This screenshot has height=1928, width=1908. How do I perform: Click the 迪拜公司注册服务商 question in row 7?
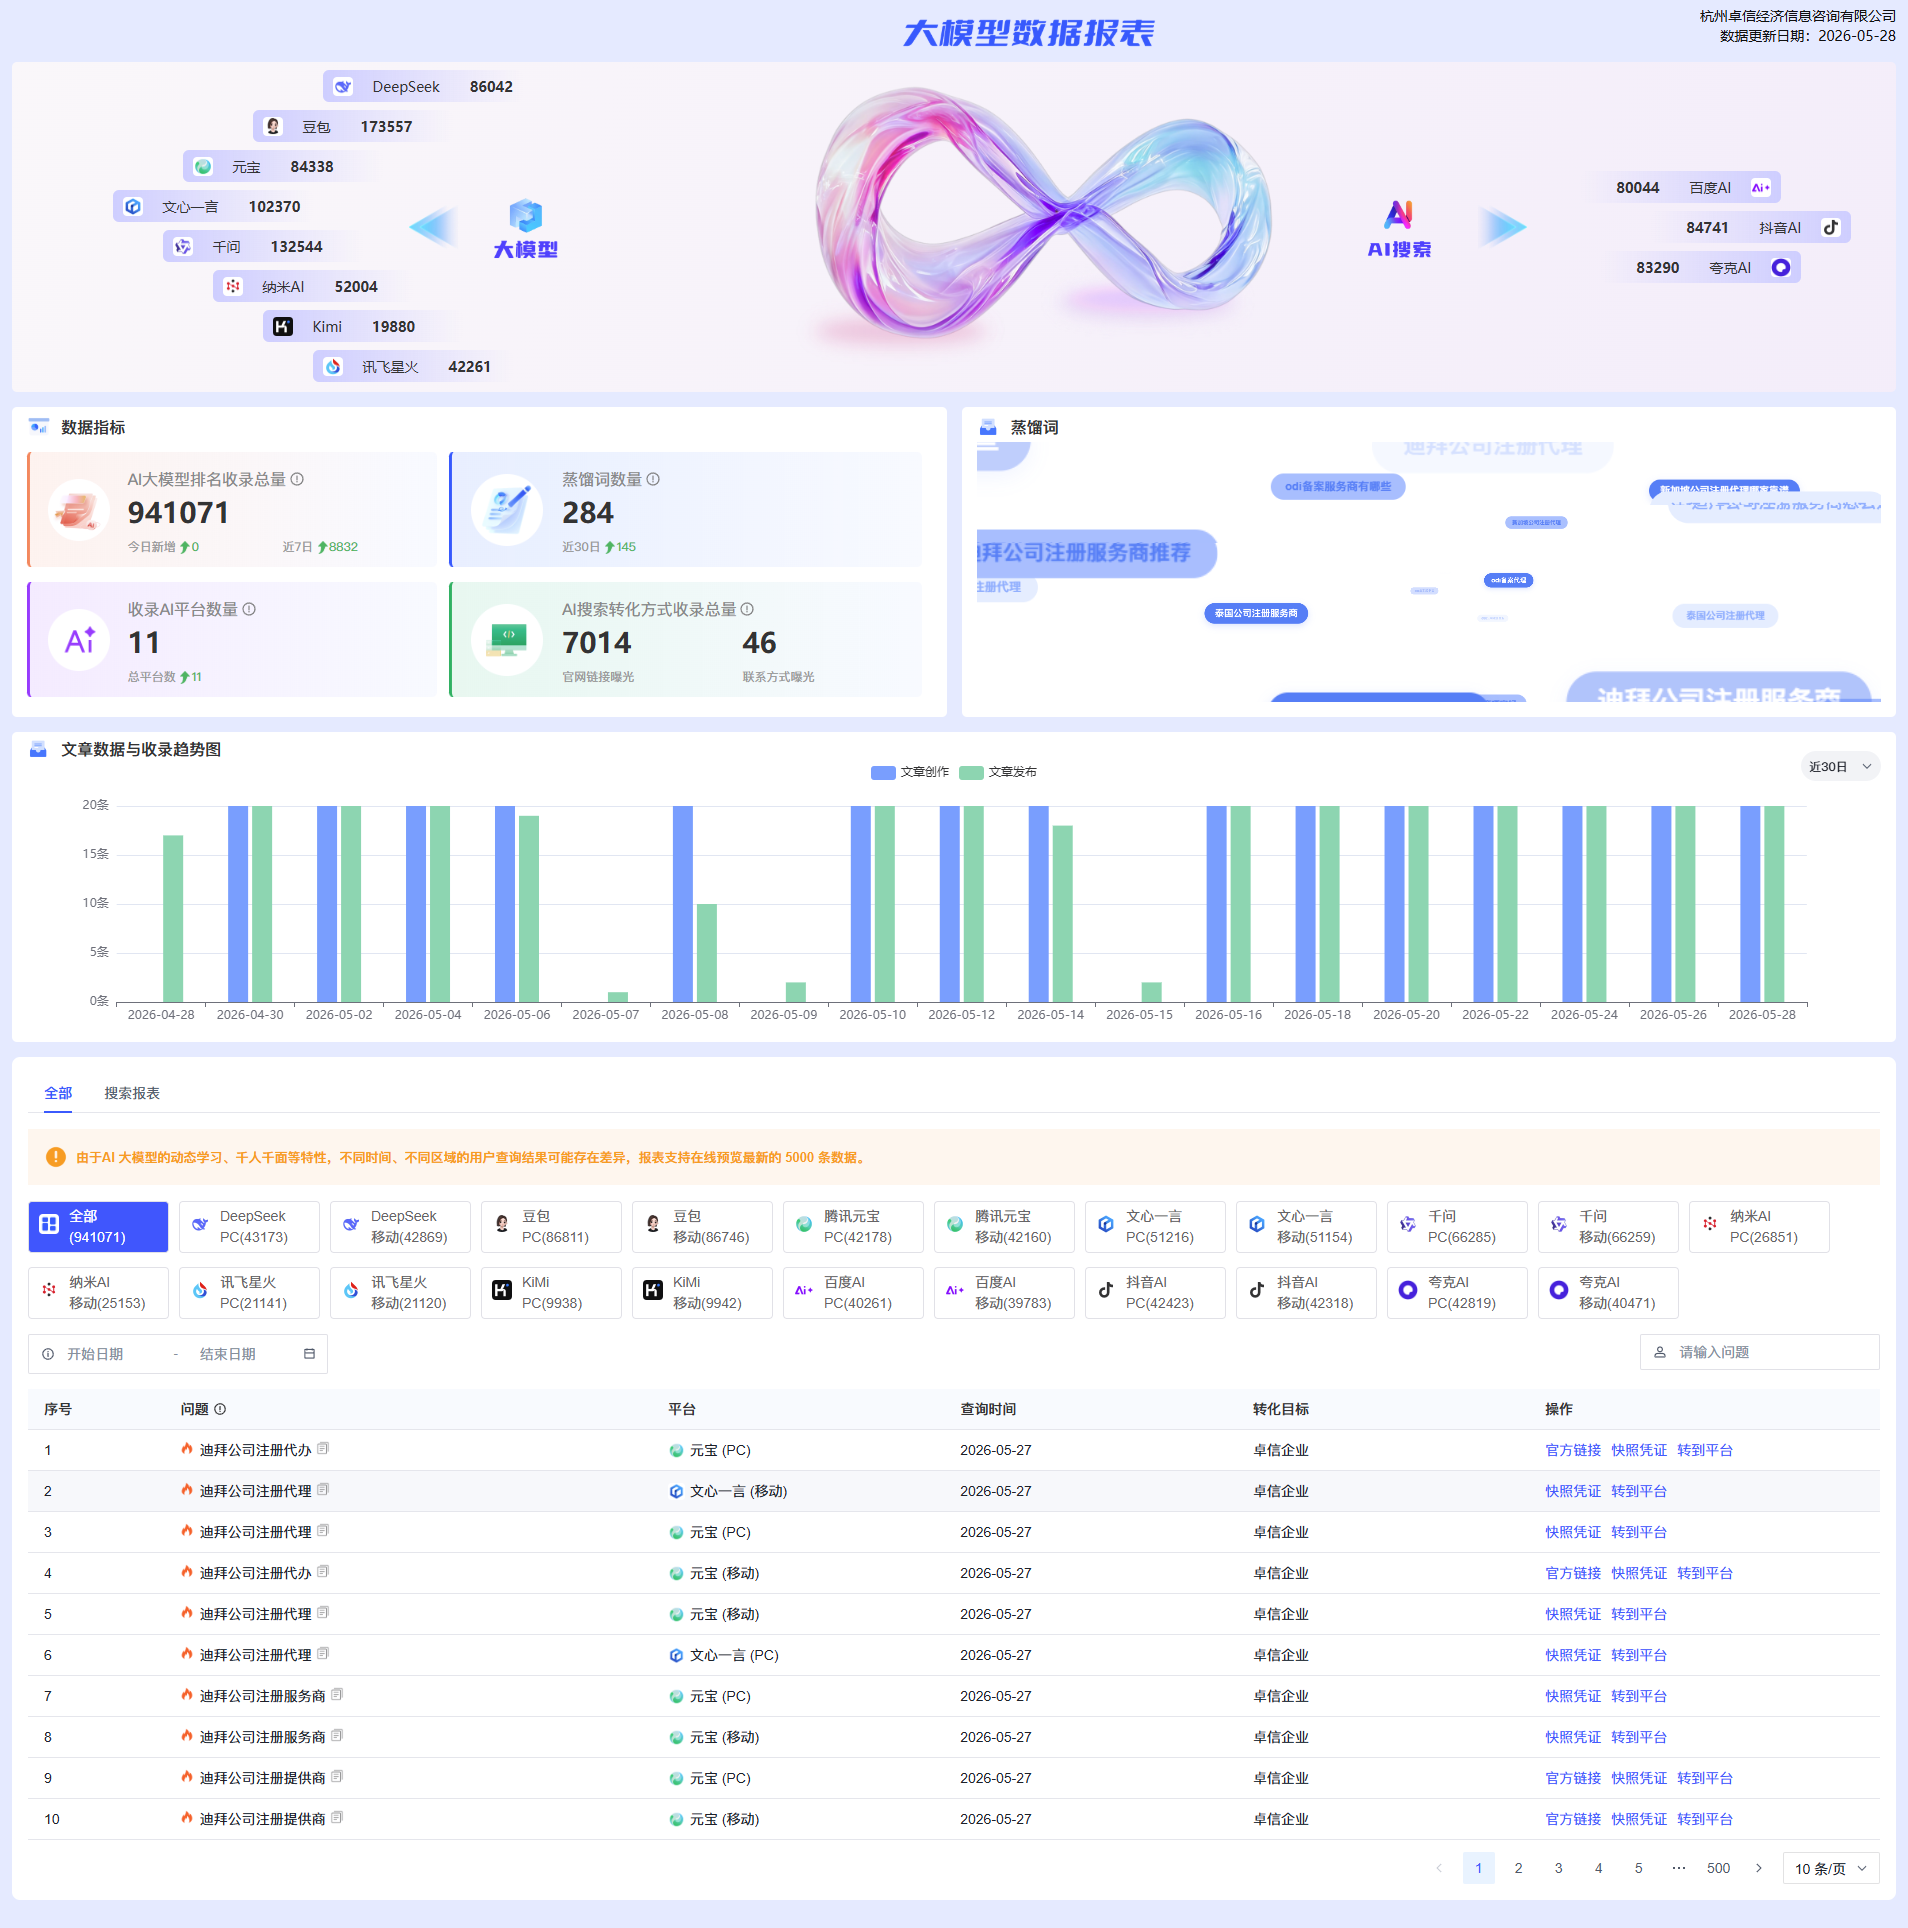pos(263,1696)
